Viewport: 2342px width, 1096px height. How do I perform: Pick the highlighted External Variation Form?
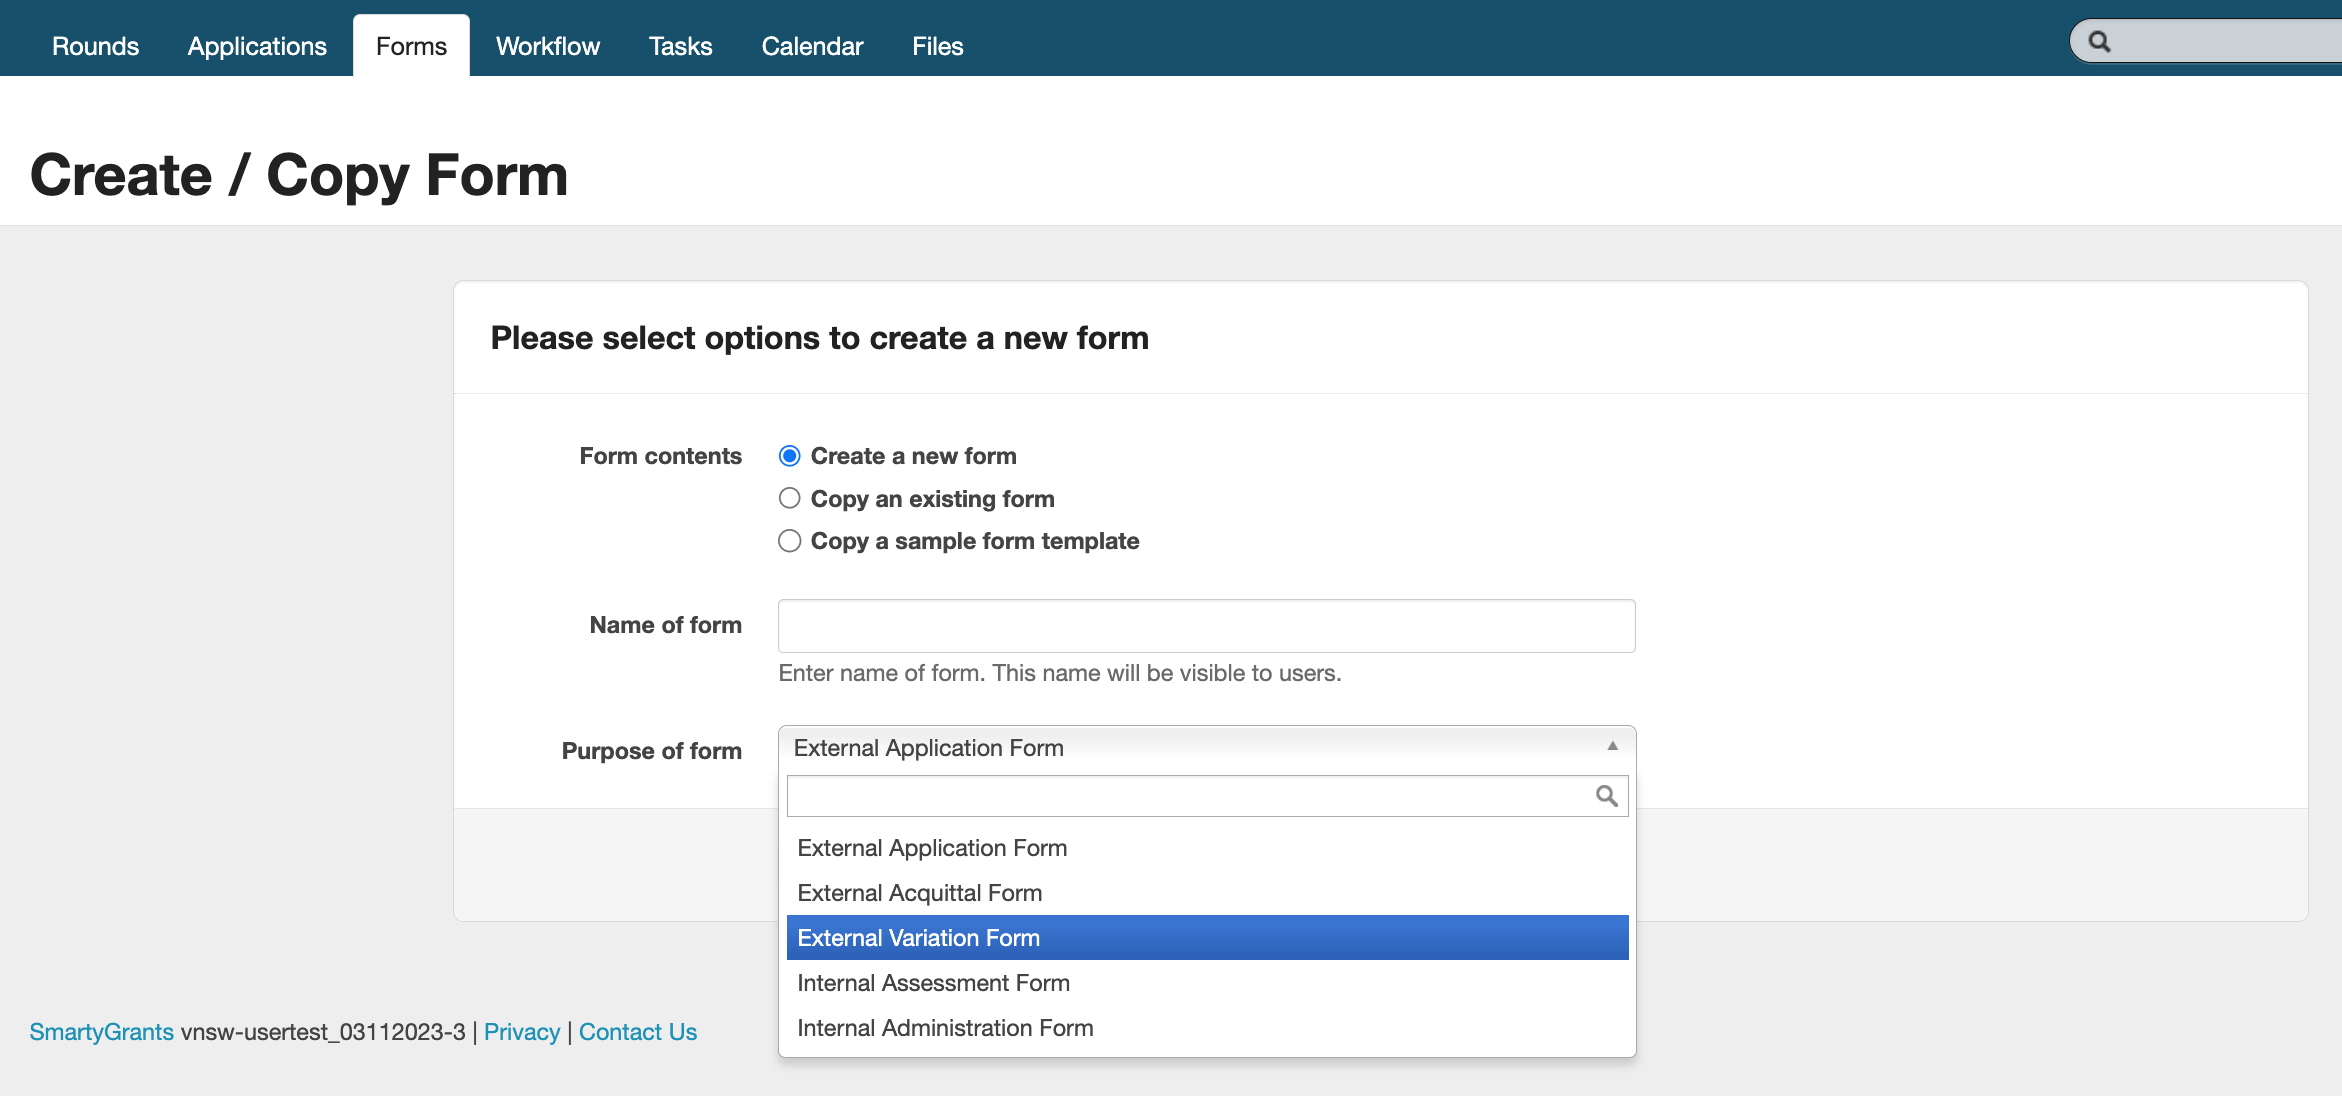[x=918, y=938]
